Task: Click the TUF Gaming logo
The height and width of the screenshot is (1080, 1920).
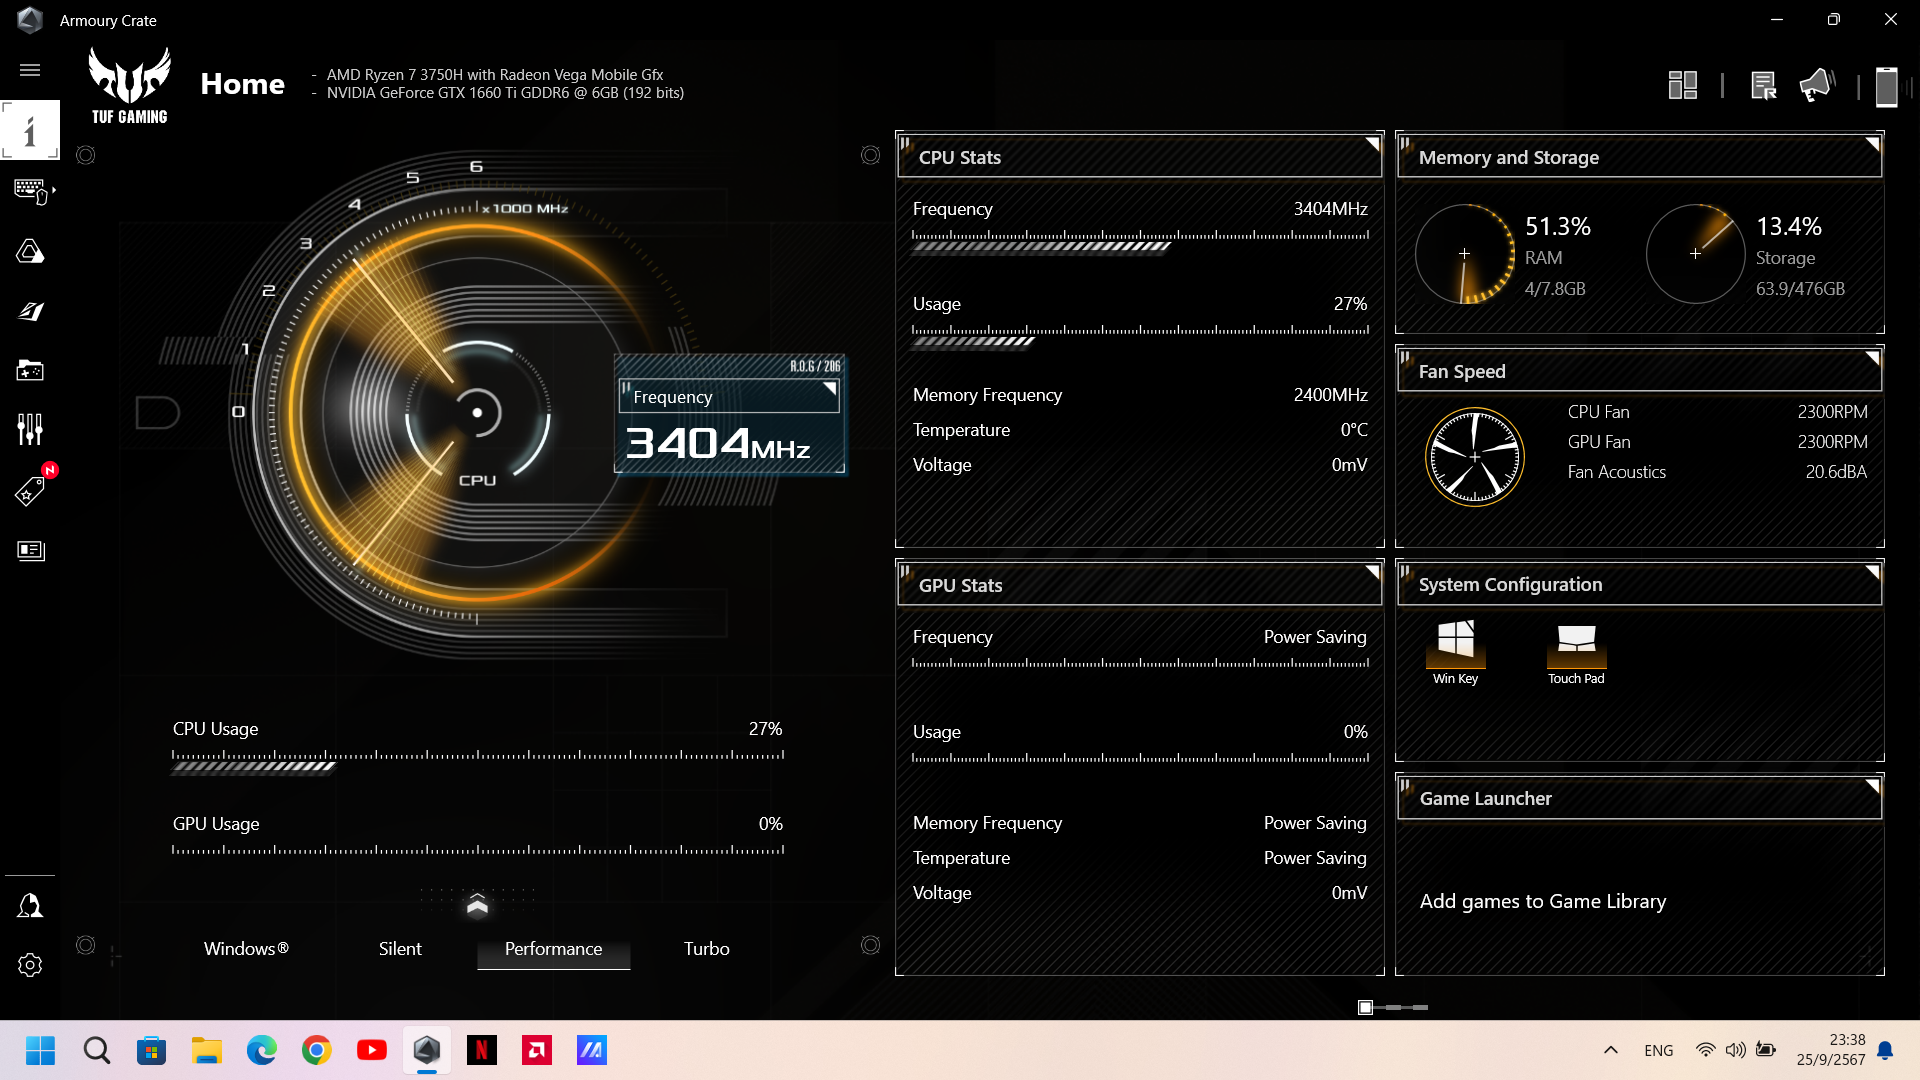Action: (129, 86)
